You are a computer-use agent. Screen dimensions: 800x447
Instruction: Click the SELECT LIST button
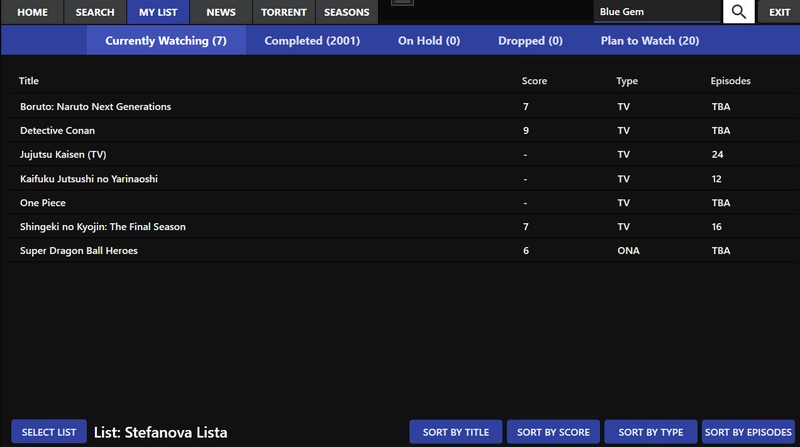[x=49, y=432]
